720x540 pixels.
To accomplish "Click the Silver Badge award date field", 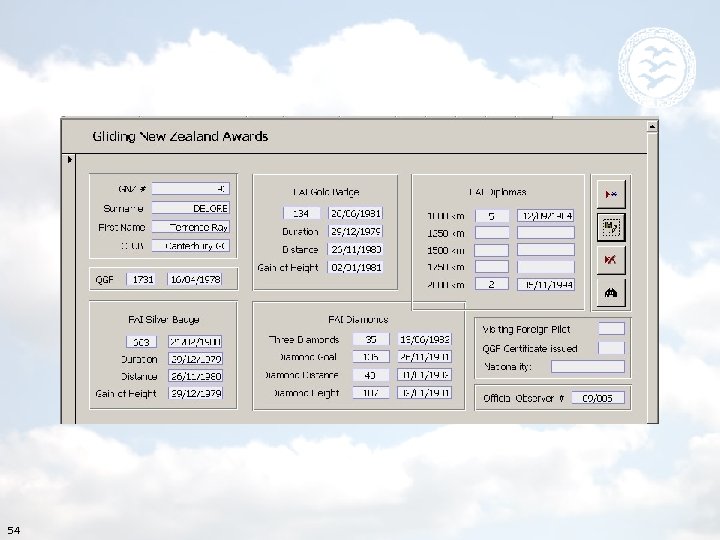I will (x=196, y=342).
